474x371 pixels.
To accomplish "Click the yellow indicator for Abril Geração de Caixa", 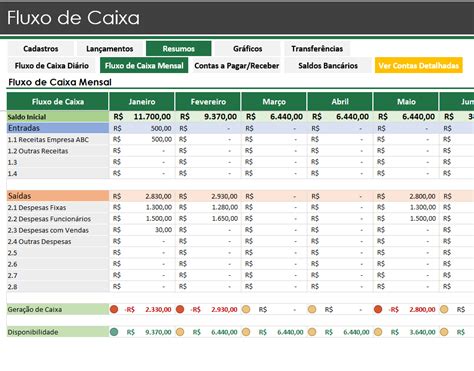I will click(312, 309).
